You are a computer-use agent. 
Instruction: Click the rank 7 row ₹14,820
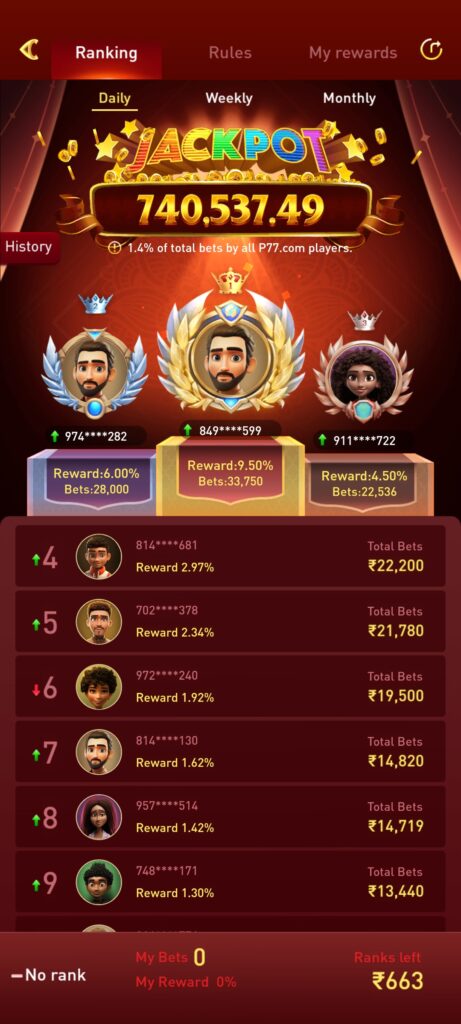[x=230, y=751]
